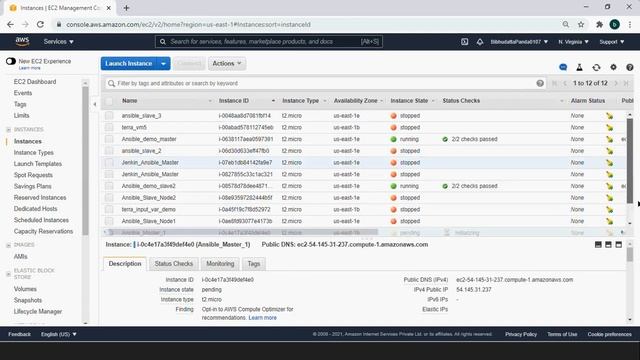
Task: Select checkbox for ansible_slave_2
Action: [x=109, y=151]
